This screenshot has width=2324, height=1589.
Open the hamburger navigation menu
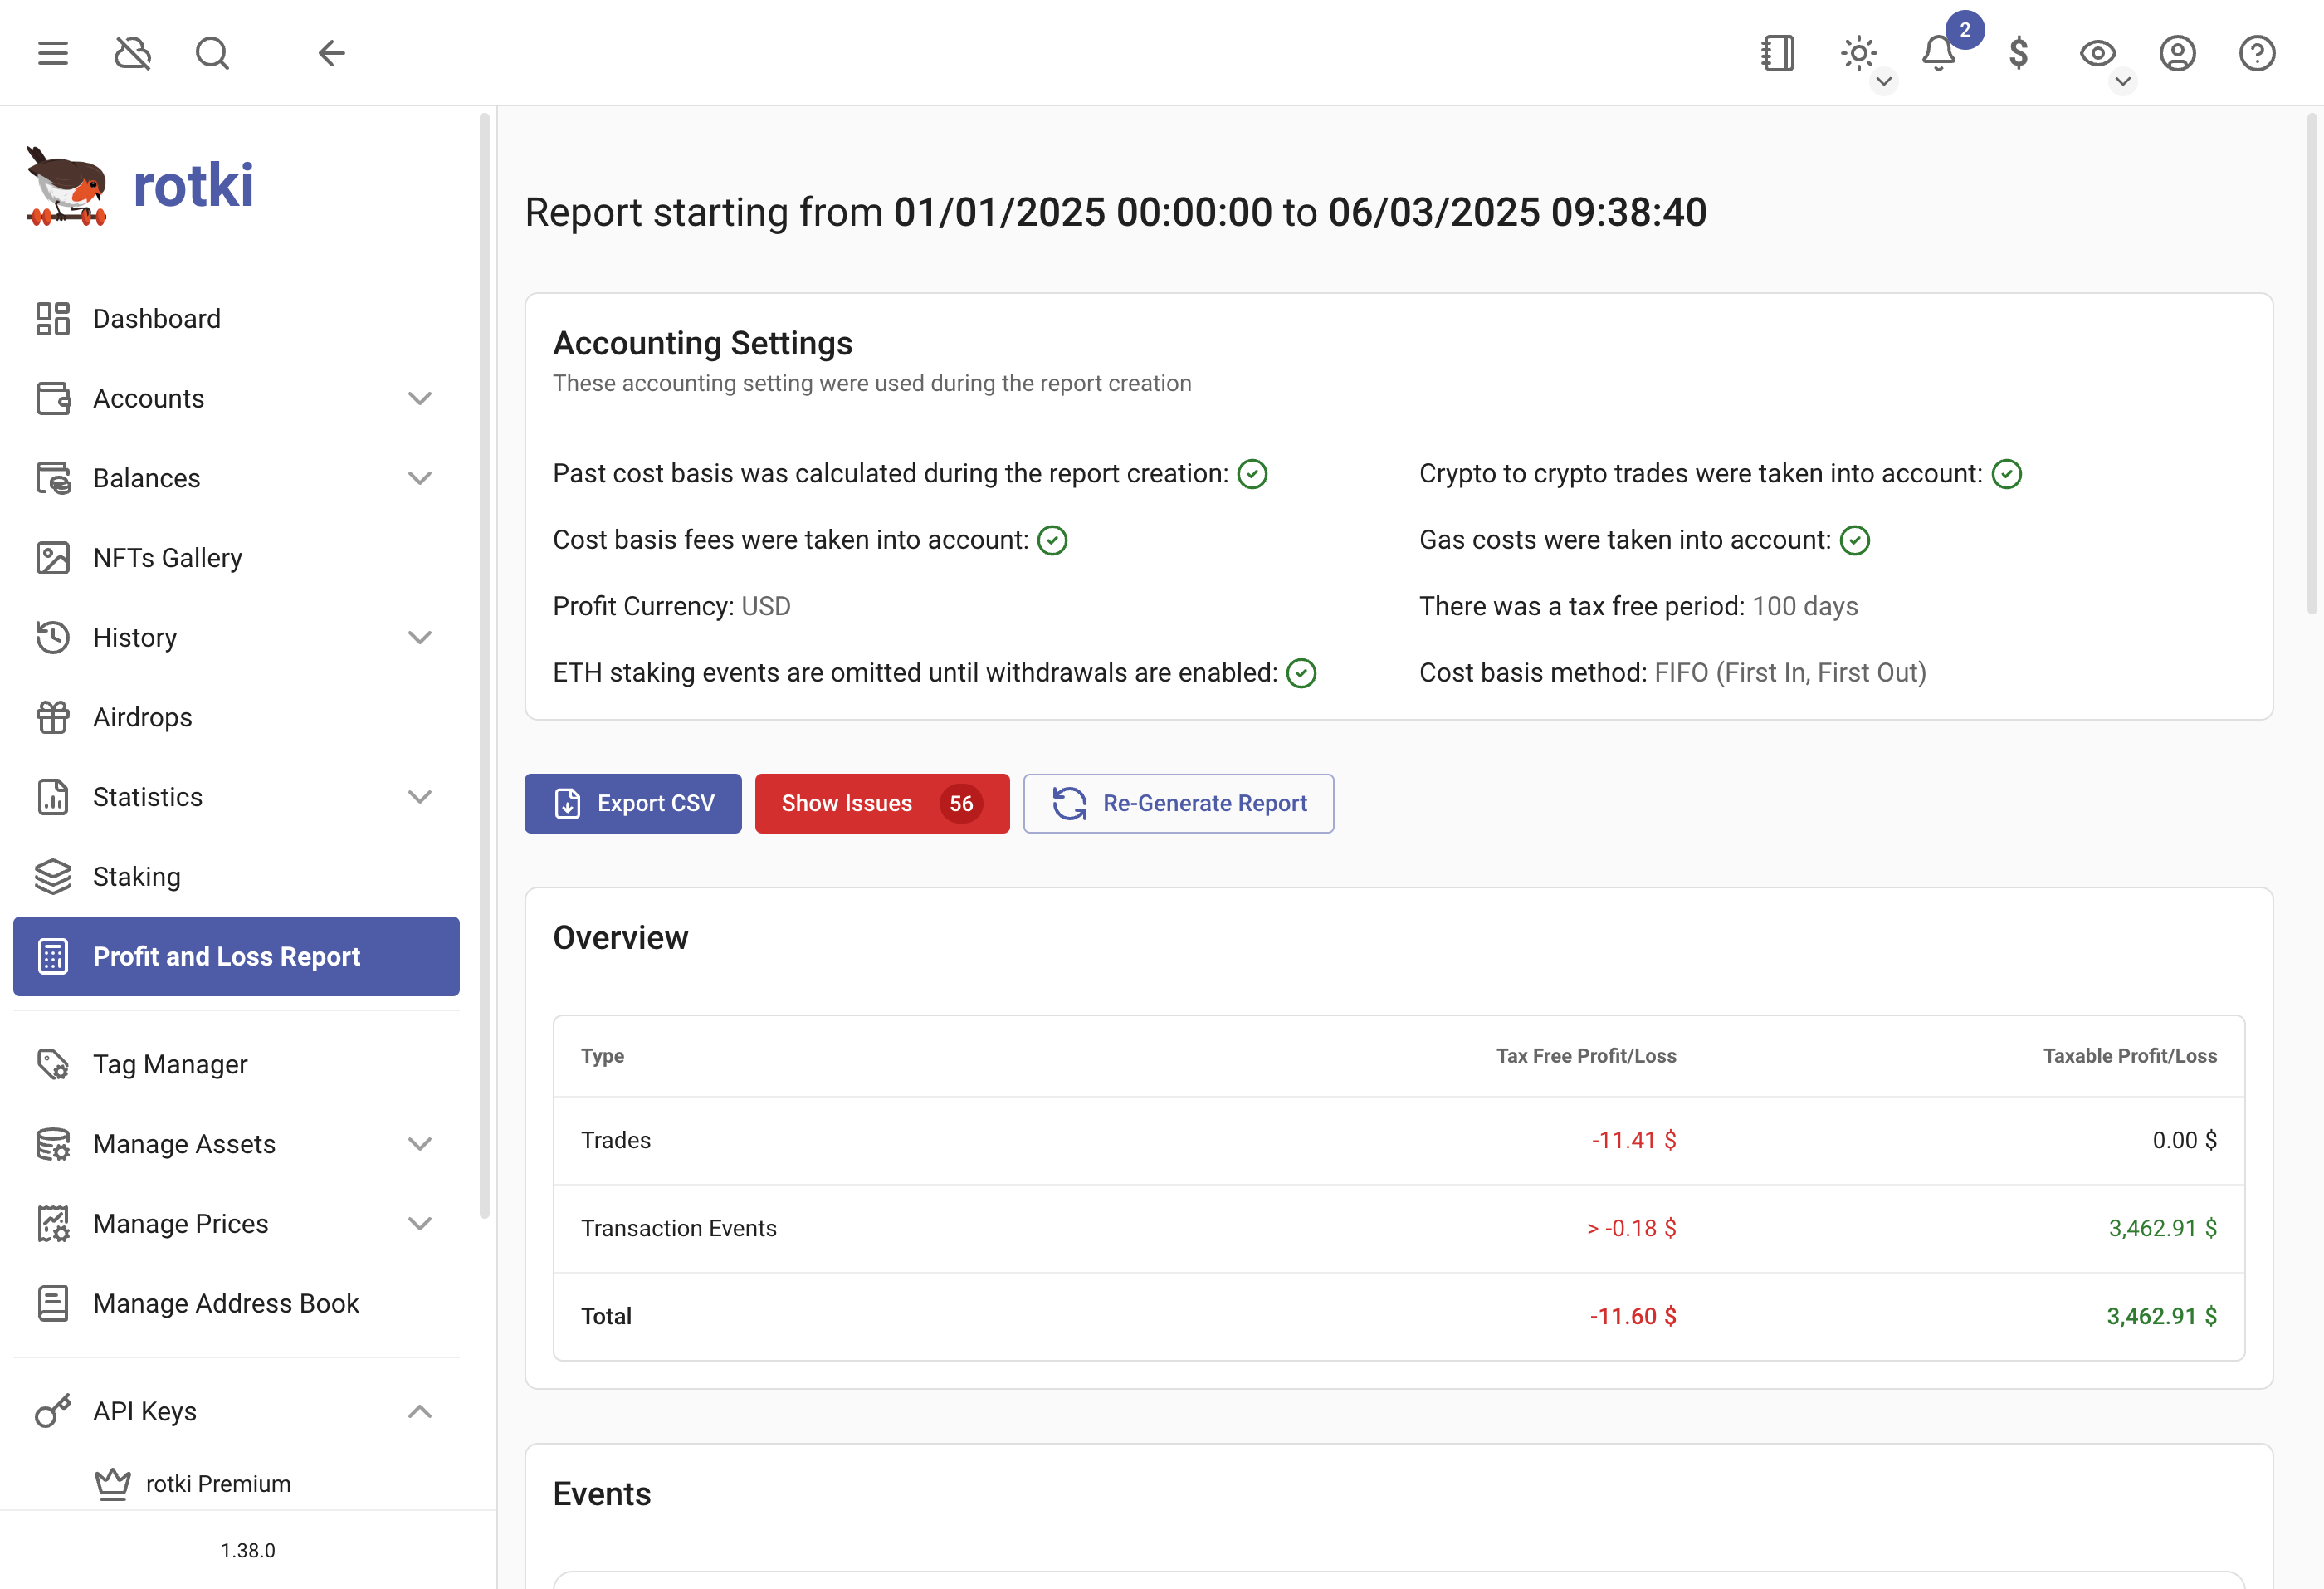tap(53, 53)
